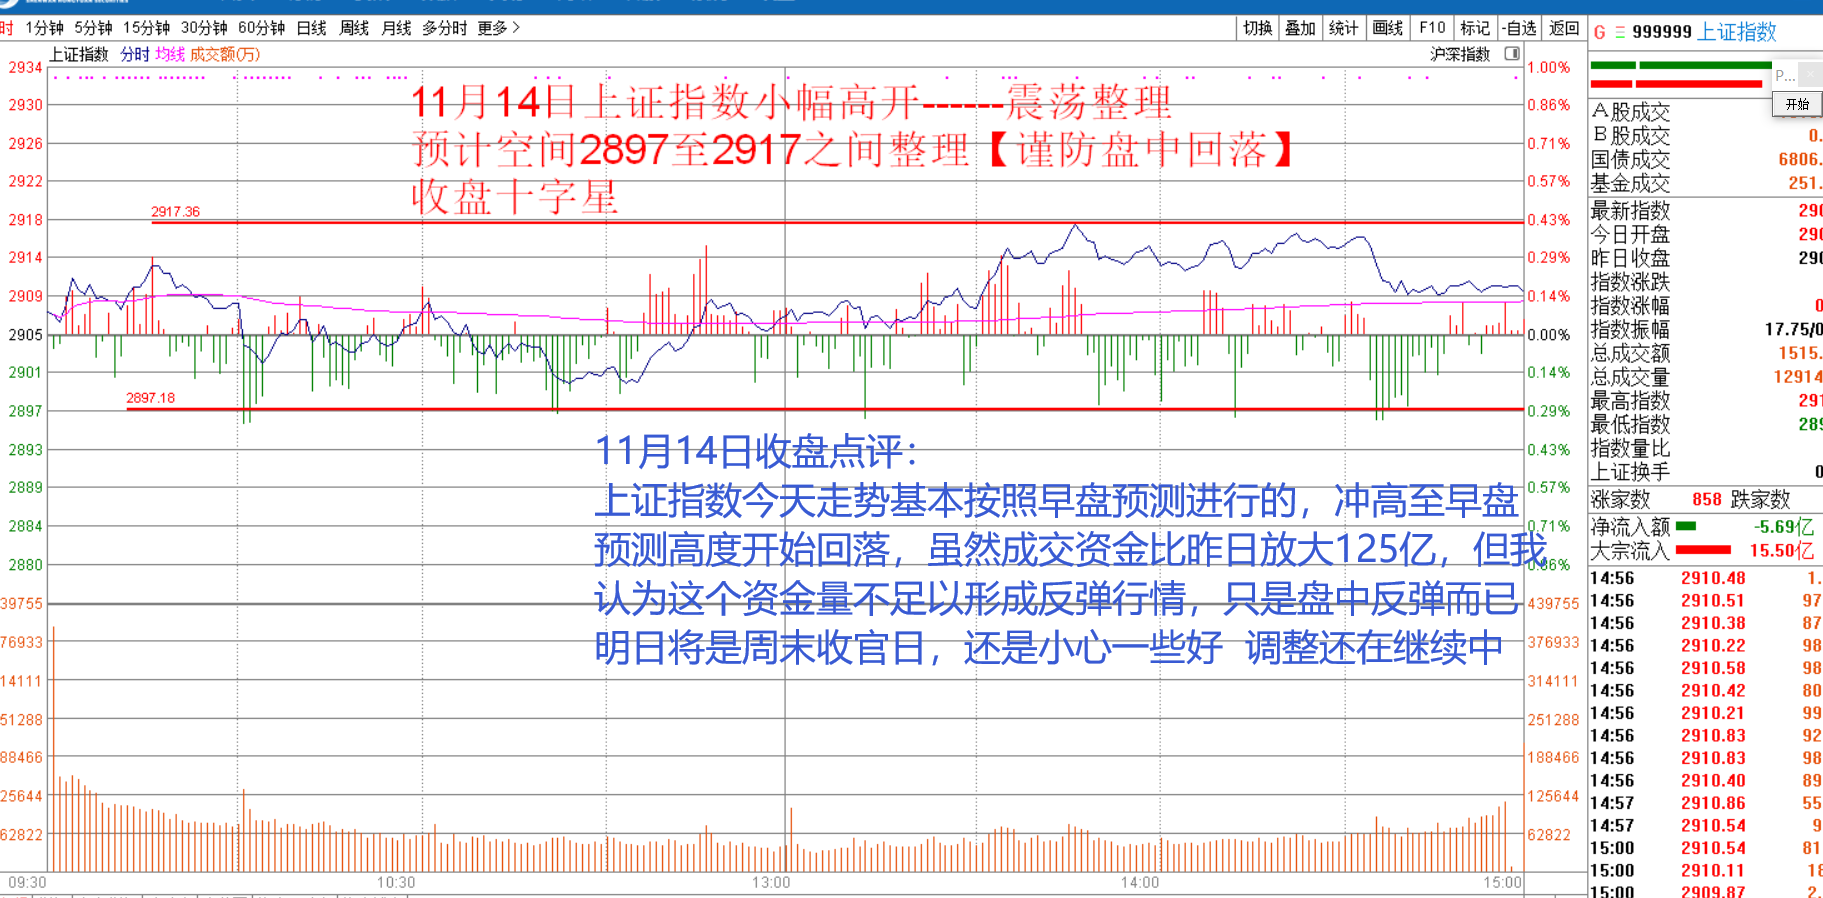Click the 成交额(万) legend label
Viewport: 1823px width, 898px height.
225,54
